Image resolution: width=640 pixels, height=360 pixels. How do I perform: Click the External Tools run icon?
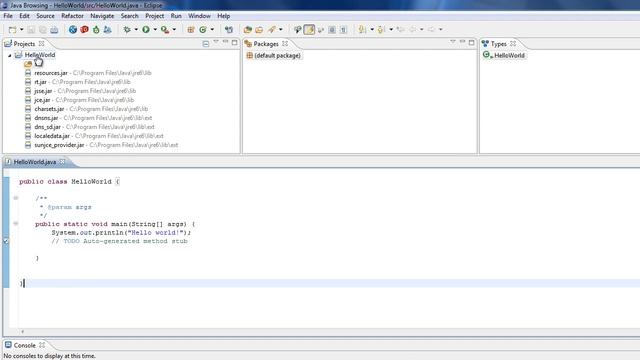(x=165, y=29)
